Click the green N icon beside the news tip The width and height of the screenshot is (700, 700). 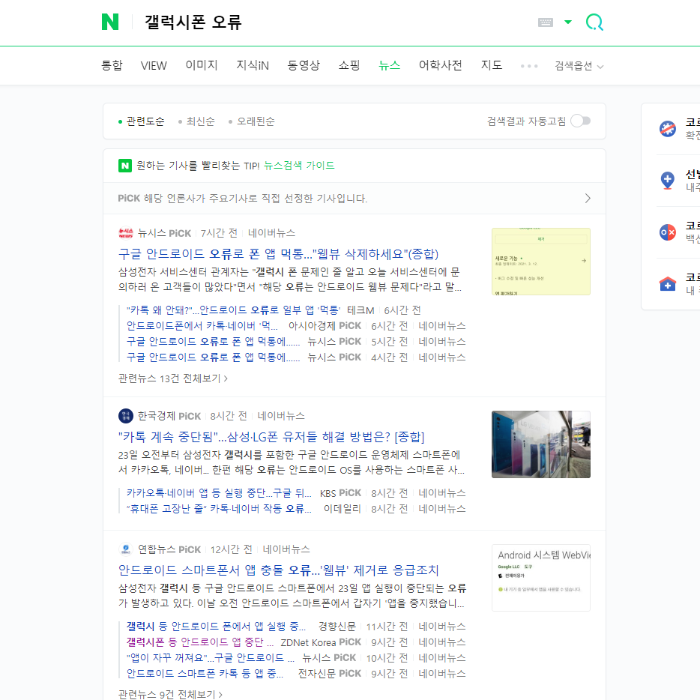tap(125, 166)
